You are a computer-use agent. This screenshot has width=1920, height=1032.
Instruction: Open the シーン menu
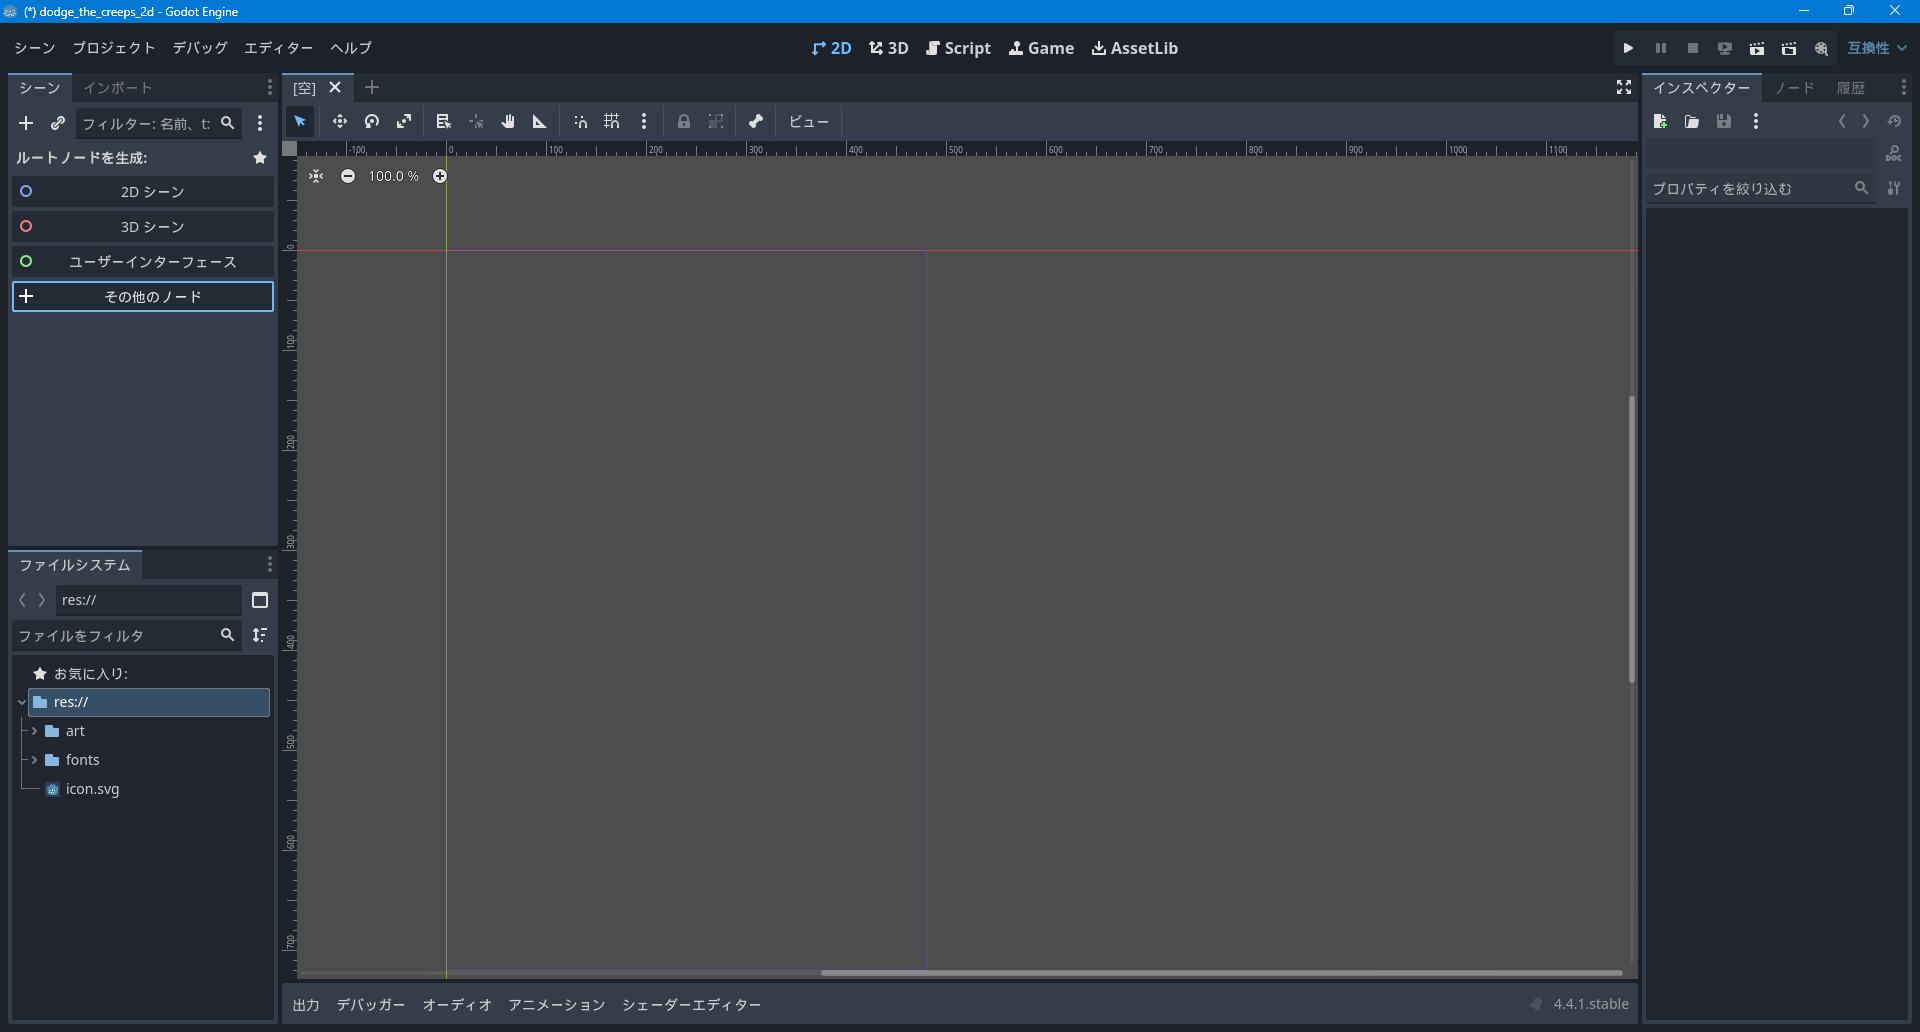click(35, 48)
